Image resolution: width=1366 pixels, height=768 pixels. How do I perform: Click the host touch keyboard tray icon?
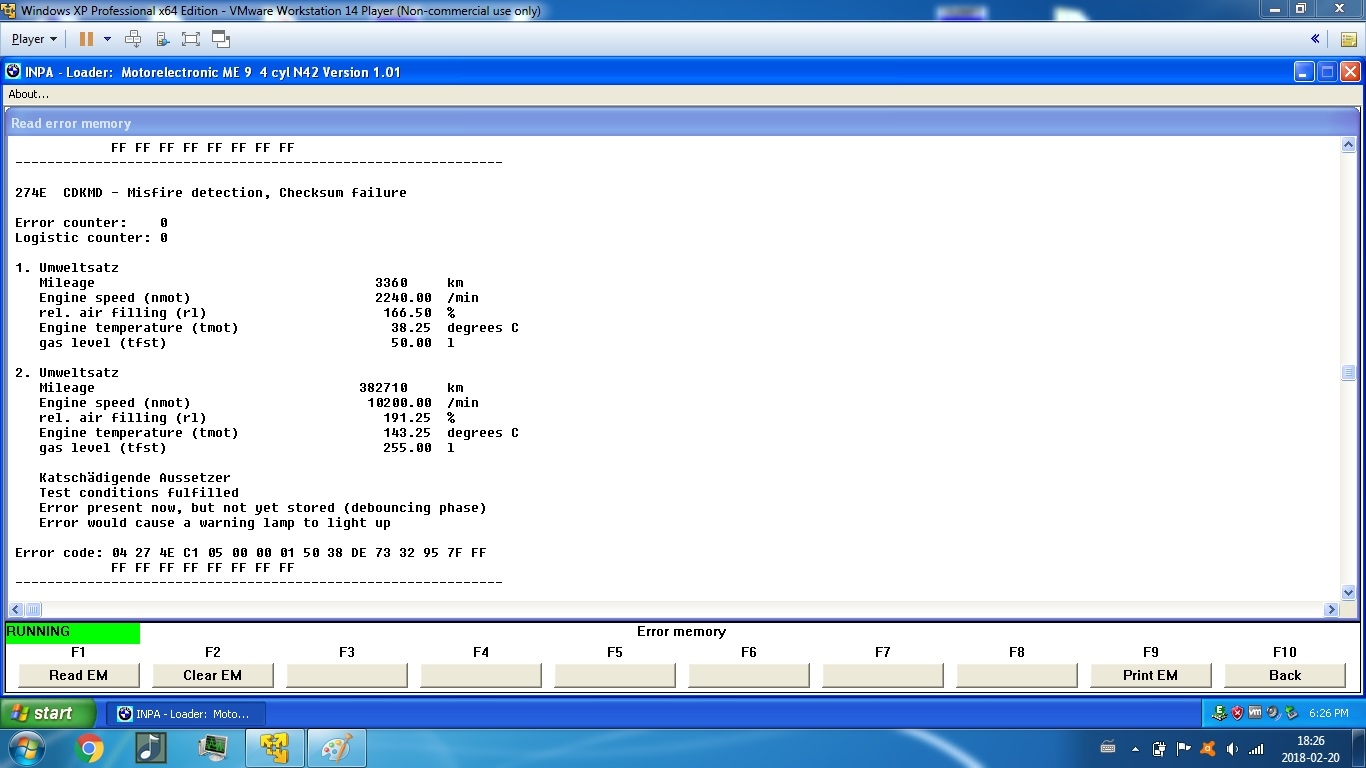[1108, 748]
